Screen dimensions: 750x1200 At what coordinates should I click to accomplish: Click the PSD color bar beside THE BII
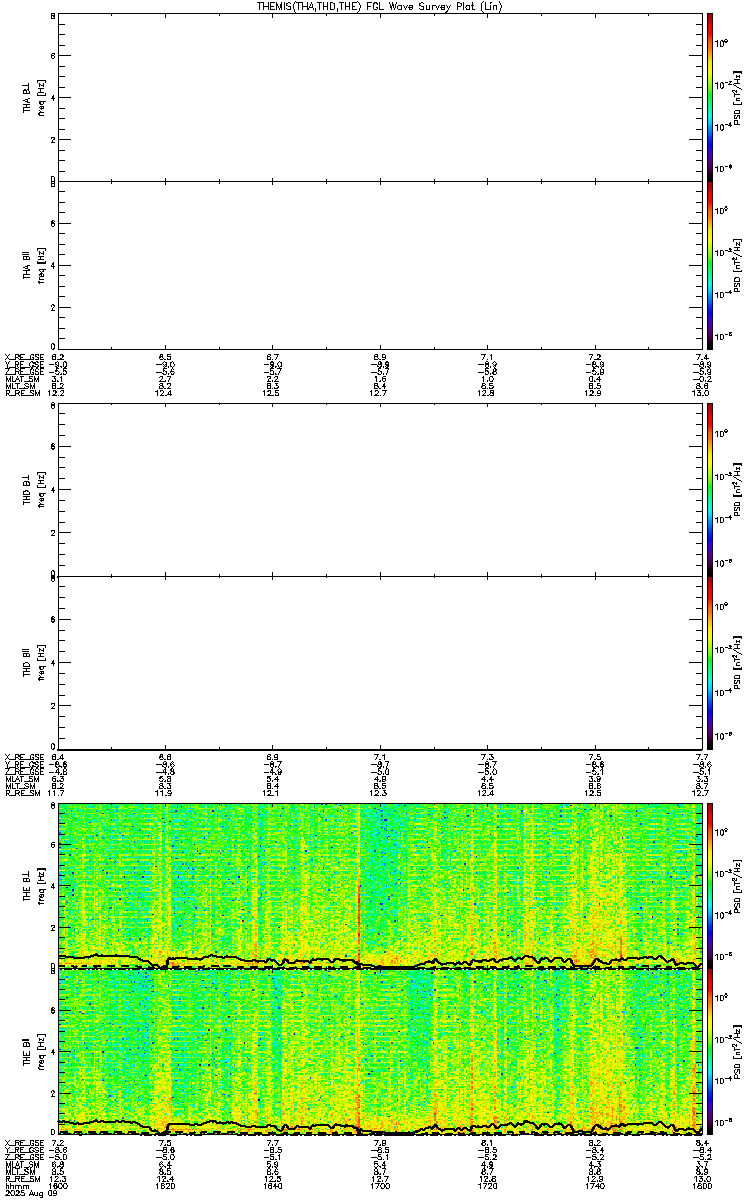(x=710, y=1052)
